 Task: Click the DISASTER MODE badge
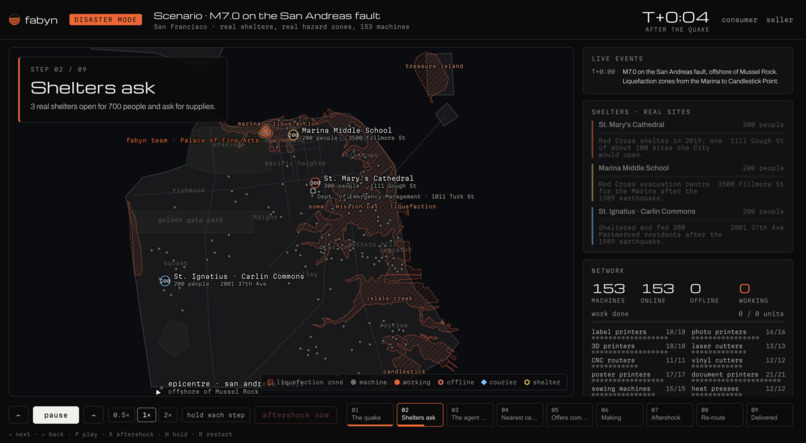[x=105, y=20]
